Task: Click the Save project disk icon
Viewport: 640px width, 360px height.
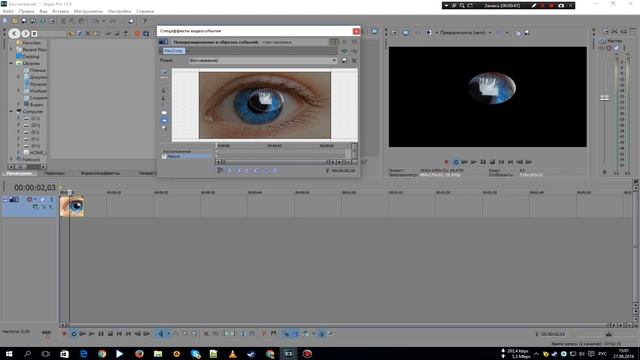Action: (24, 21)
